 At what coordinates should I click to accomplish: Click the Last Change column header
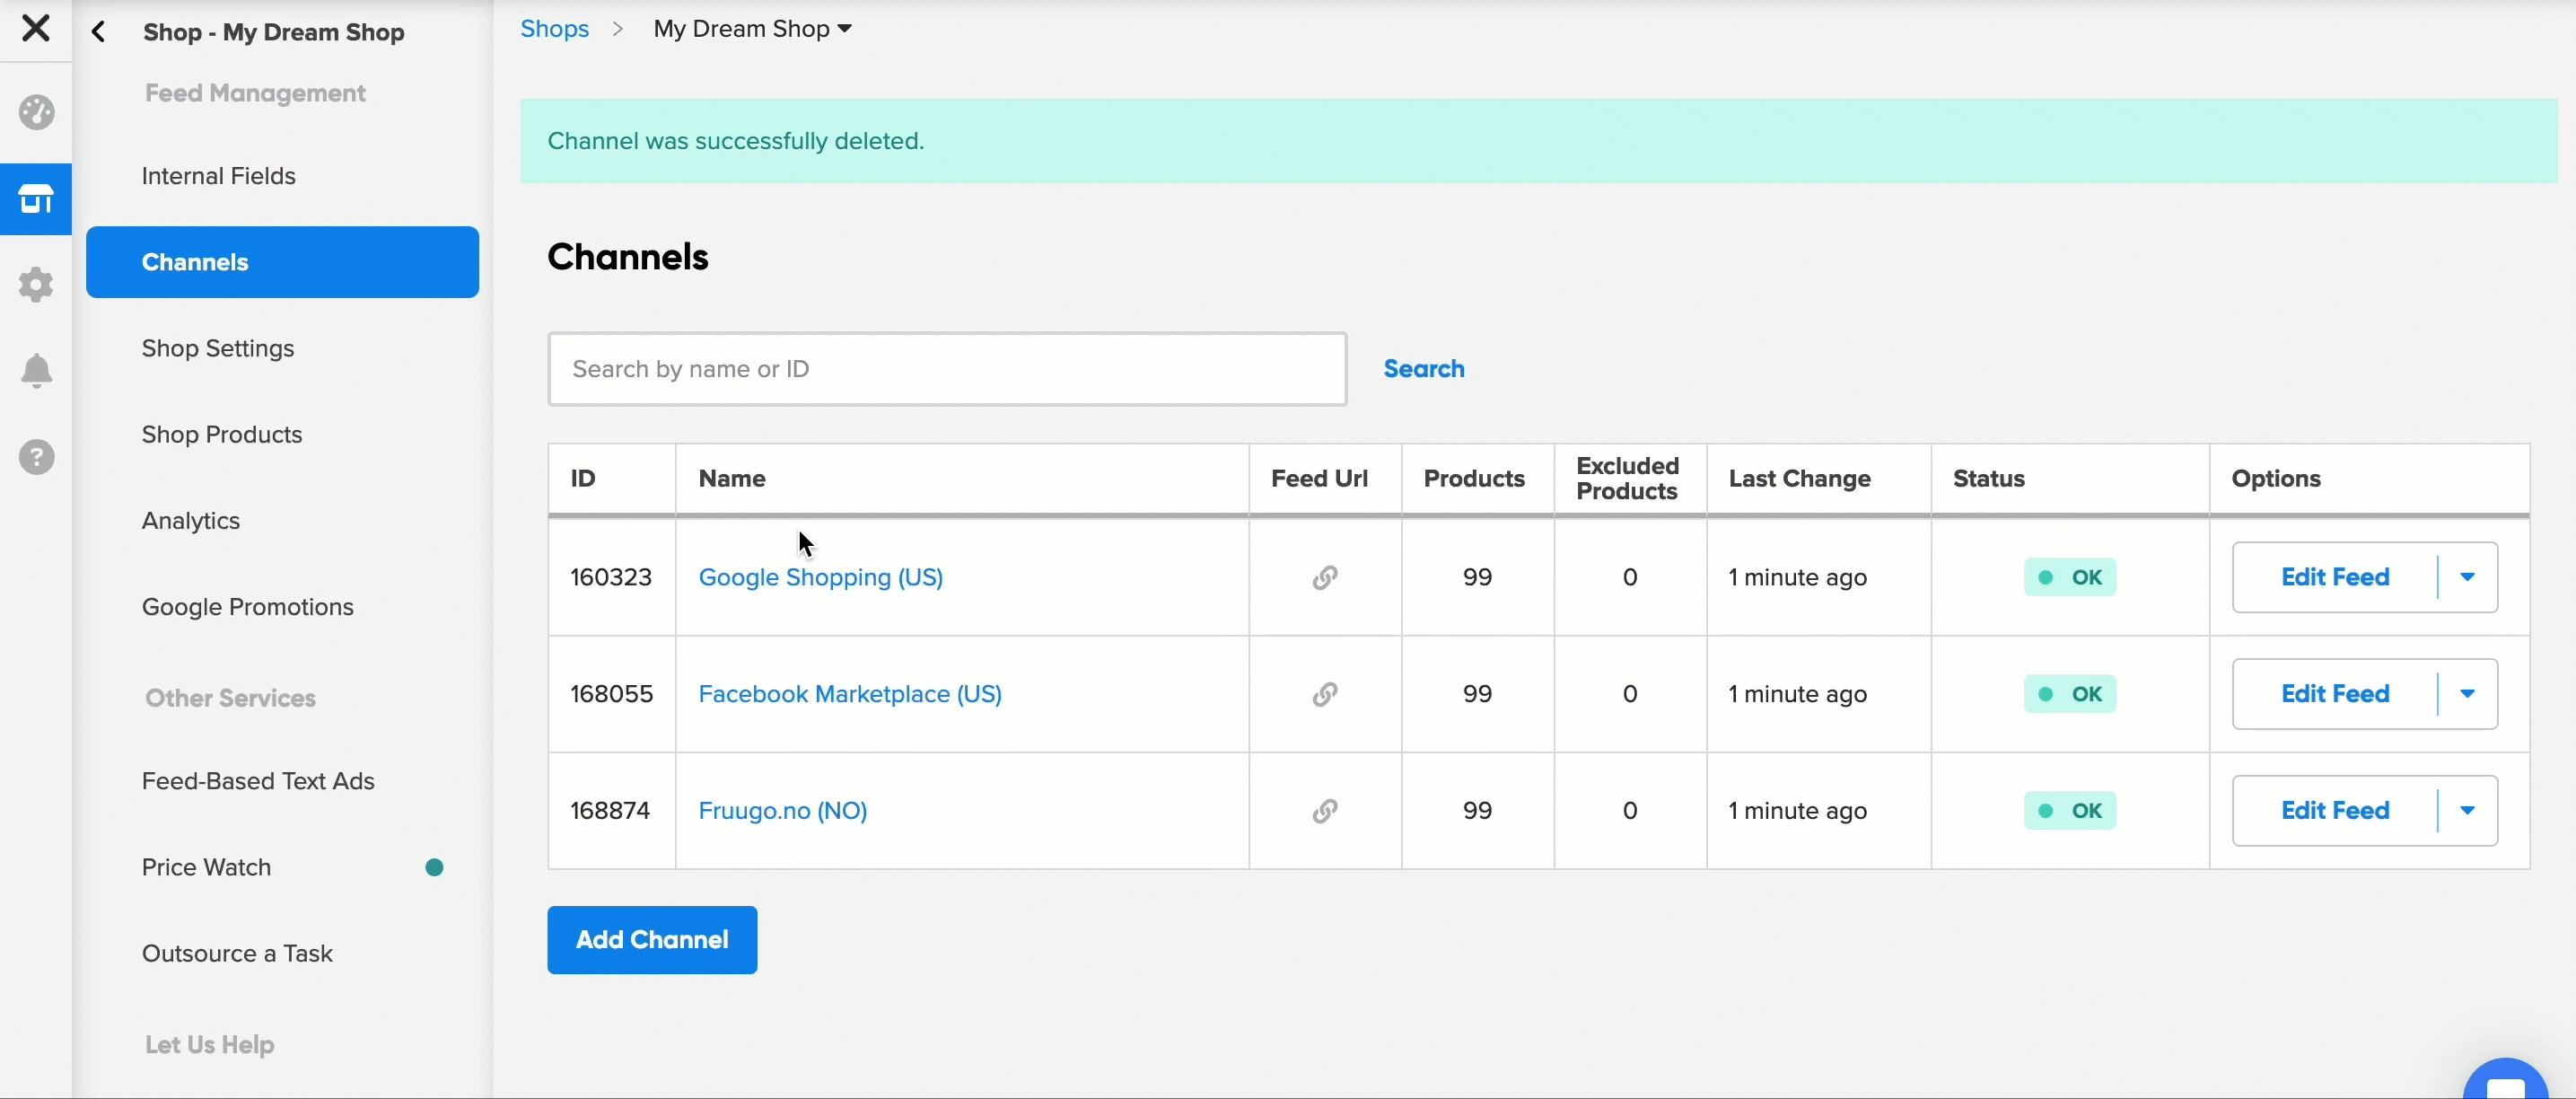click(x=1799, y=478)
